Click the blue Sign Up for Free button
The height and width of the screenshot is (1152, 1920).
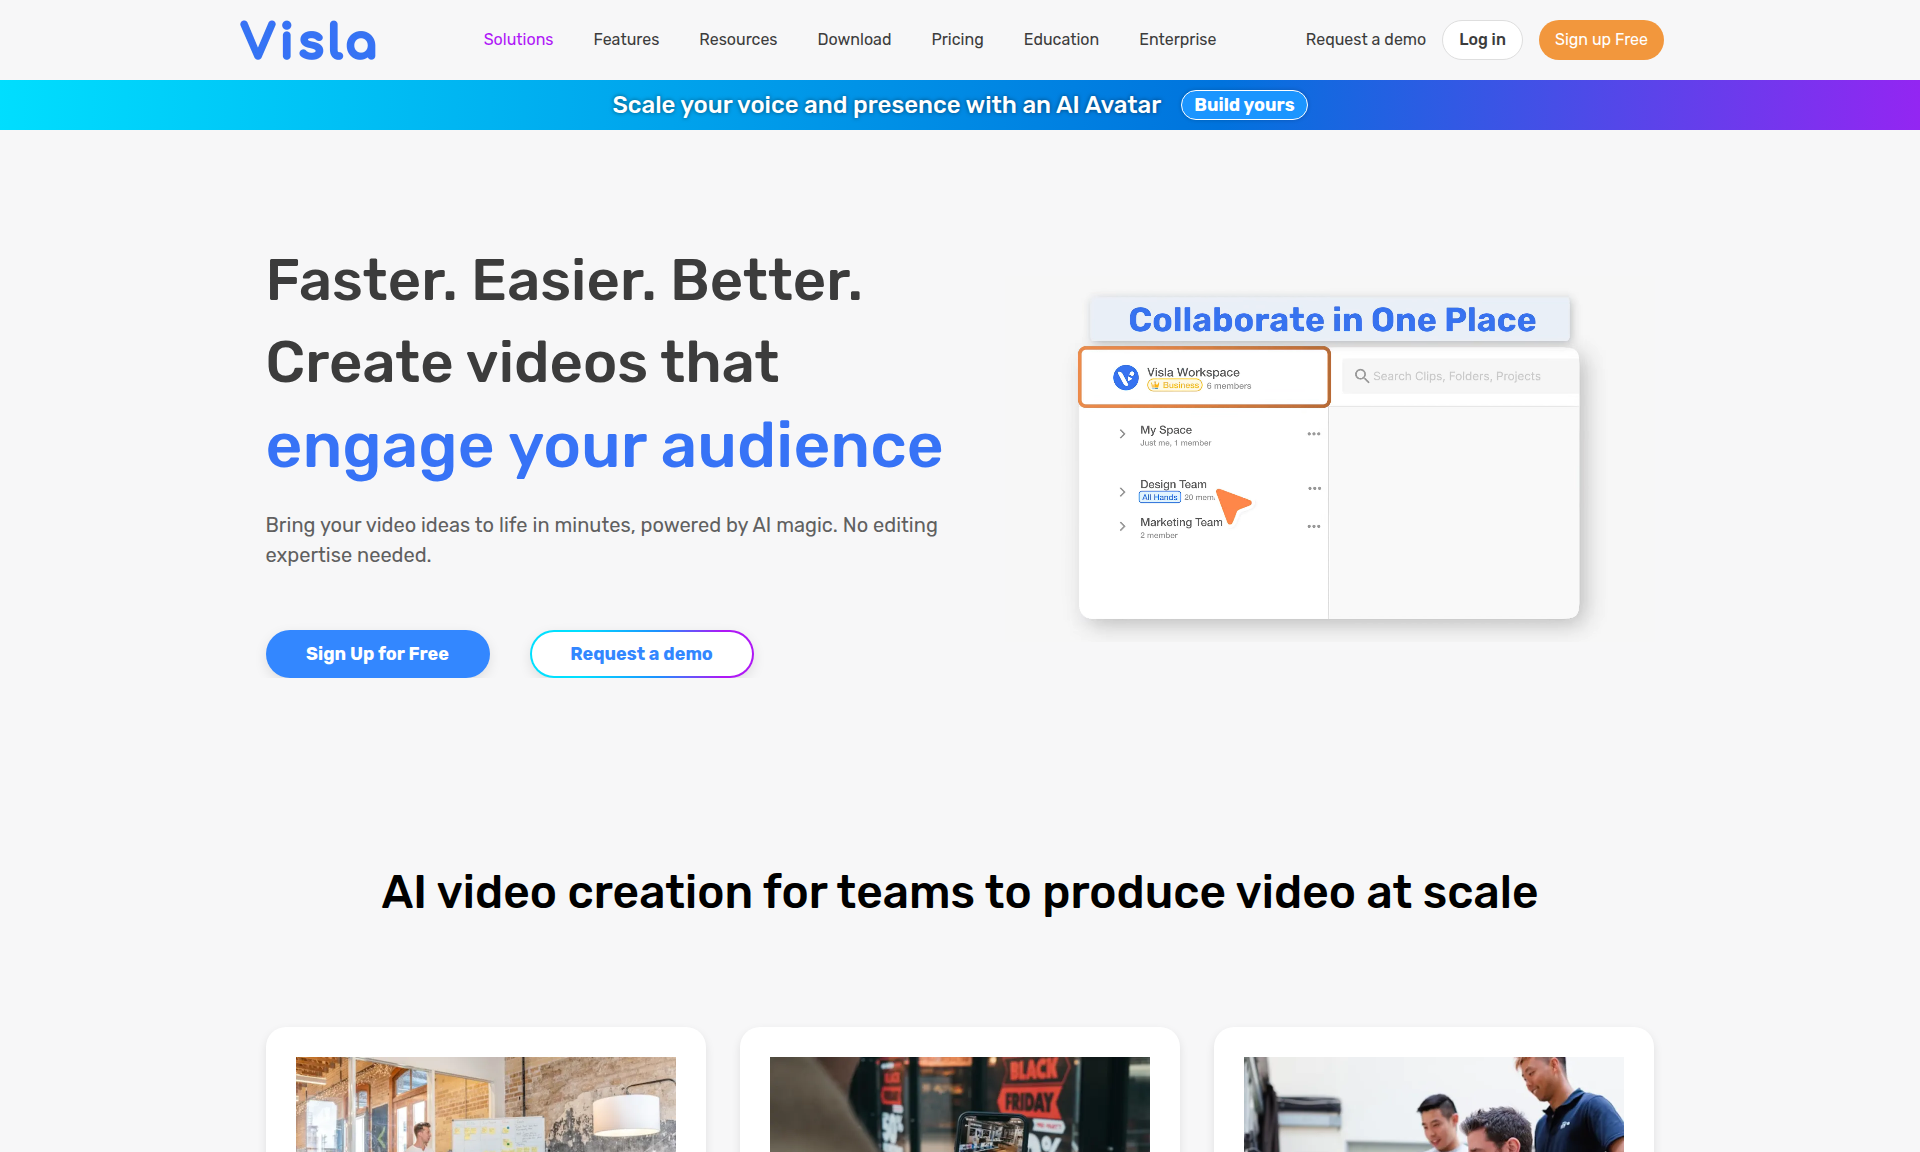coord(377,654)
